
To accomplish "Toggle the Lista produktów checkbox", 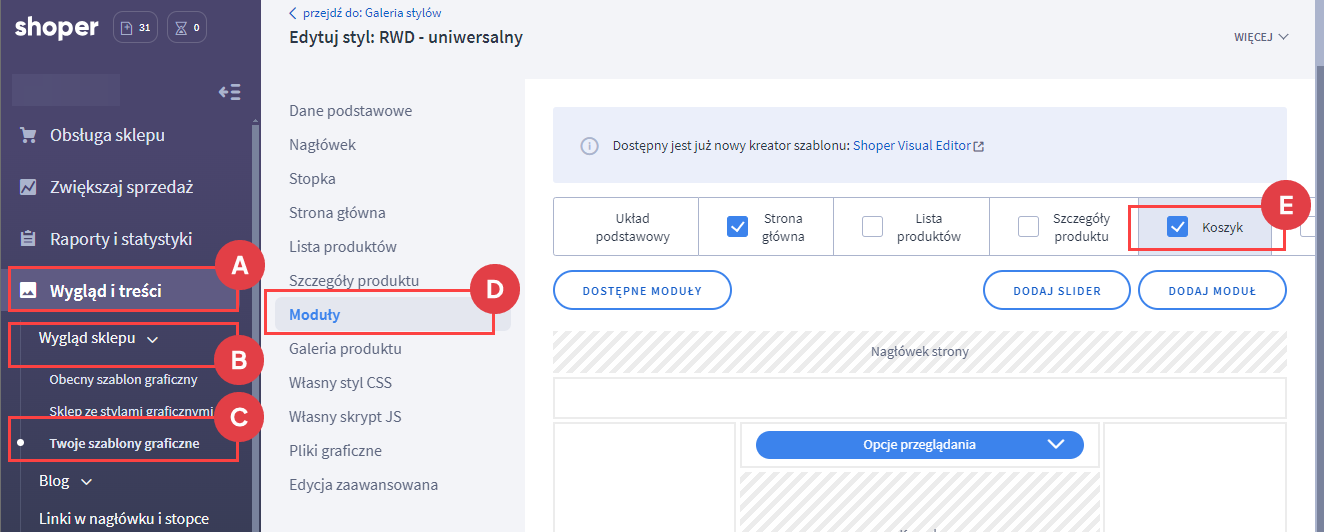I will [x=872, y=227].
